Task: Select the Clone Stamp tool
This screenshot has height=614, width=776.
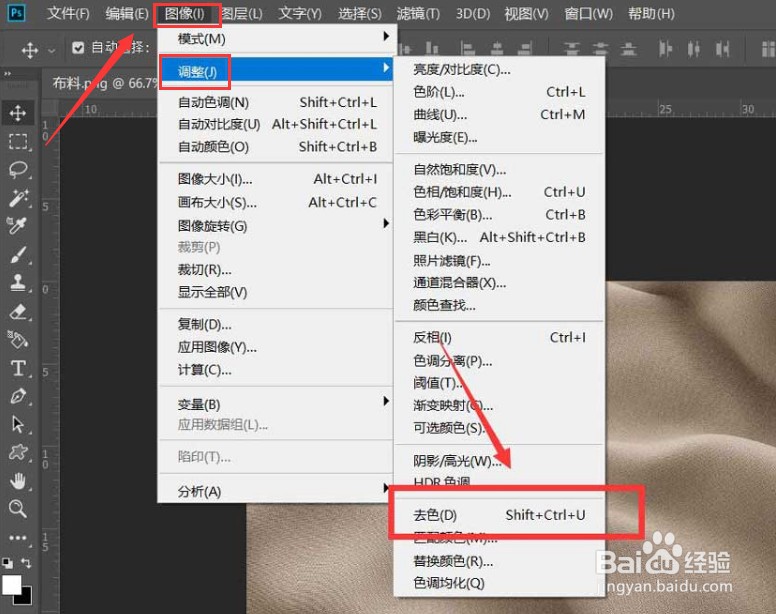Action: point(18,283)
